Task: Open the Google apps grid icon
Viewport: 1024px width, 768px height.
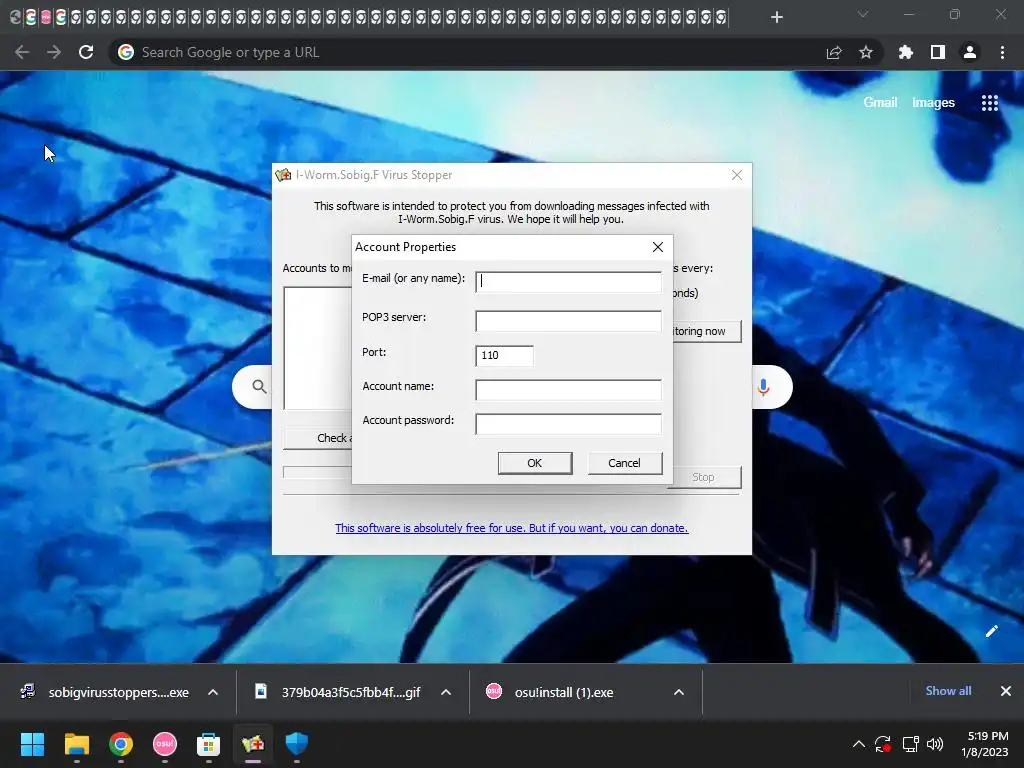Action: tap(989, 103)
